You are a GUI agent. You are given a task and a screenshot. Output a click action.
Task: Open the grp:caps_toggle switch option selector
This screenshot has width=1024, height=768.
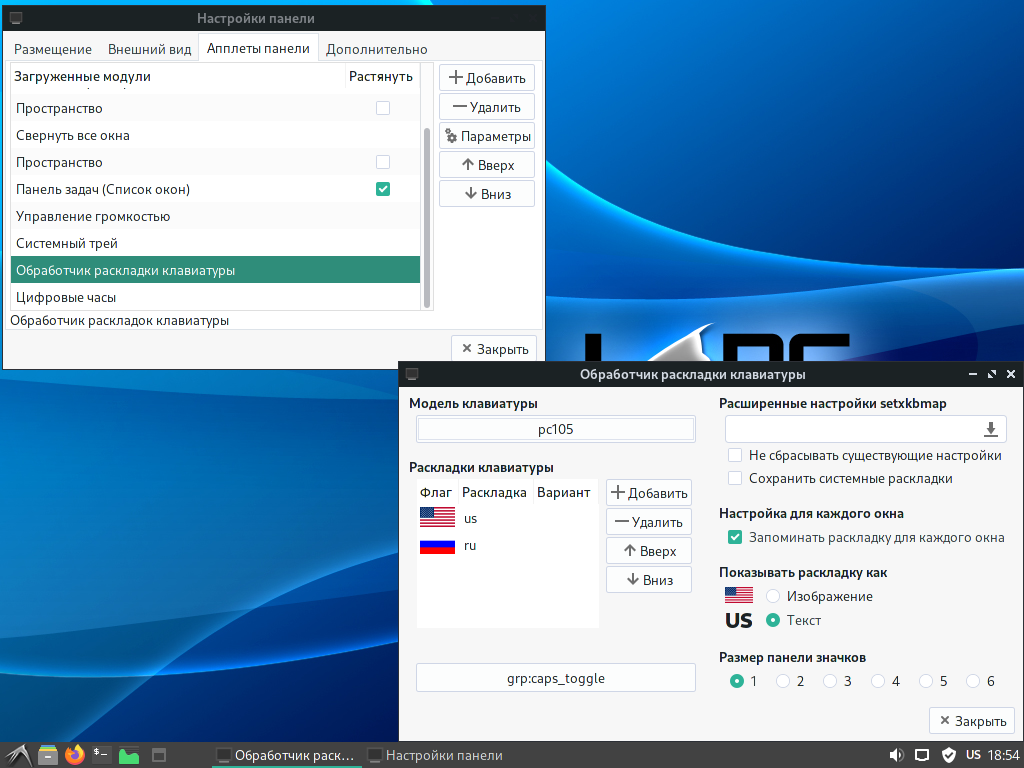(555, 678)
